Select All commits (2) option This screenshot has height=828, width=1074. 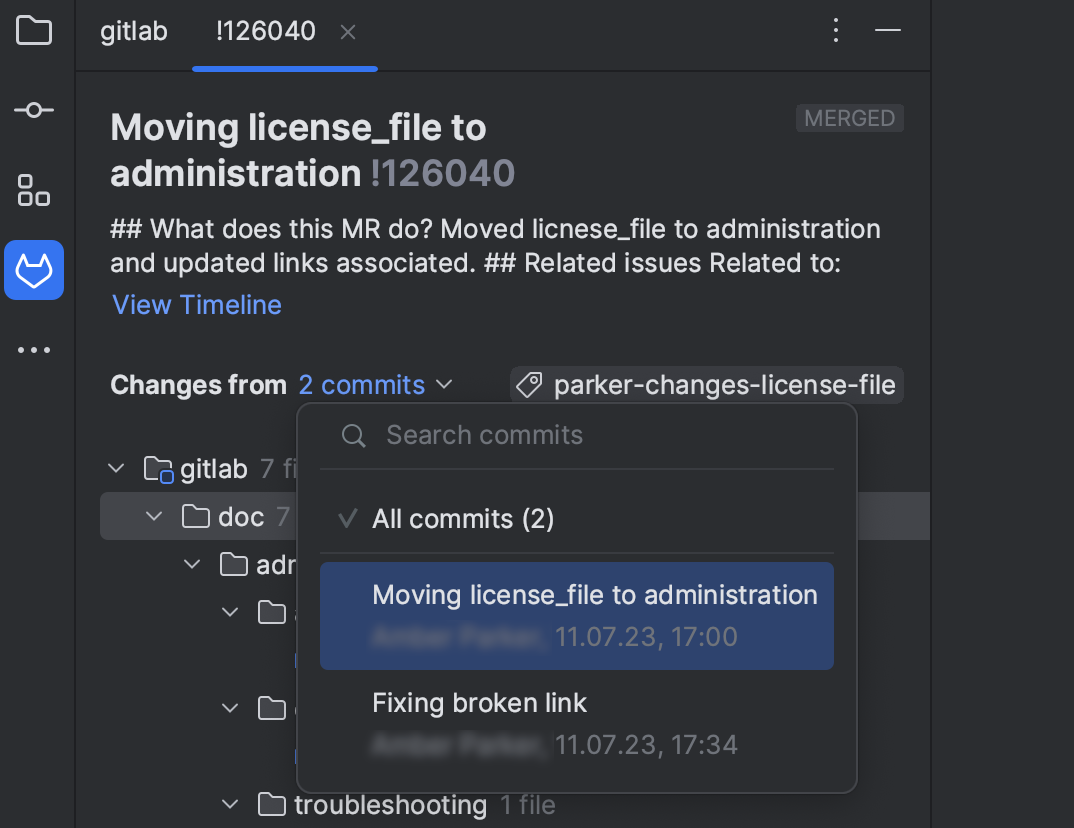coord(463,519)
